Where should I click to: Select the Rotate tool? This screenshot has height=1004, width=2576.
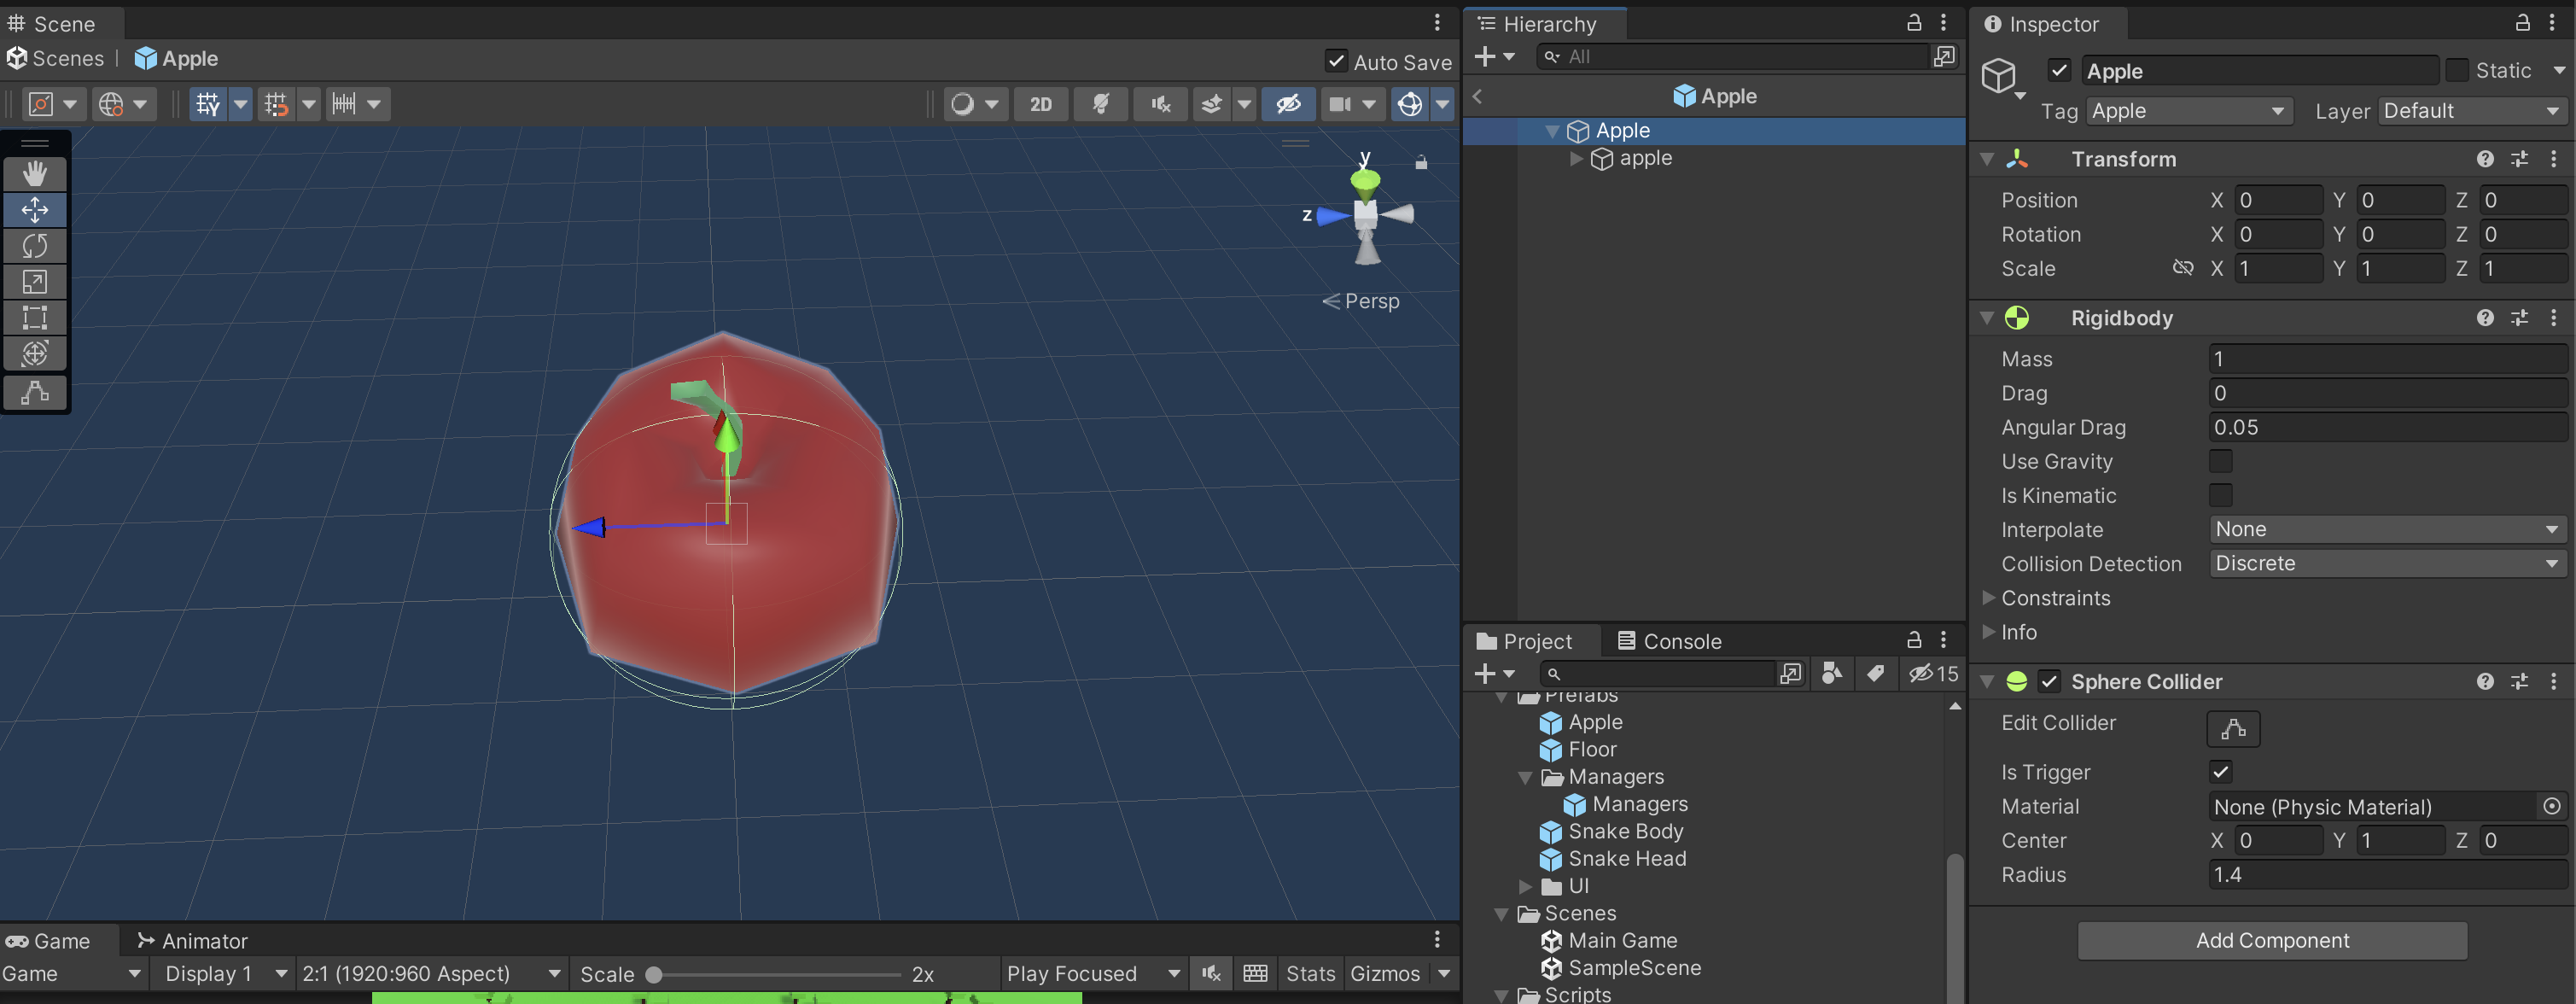(35, 245)
